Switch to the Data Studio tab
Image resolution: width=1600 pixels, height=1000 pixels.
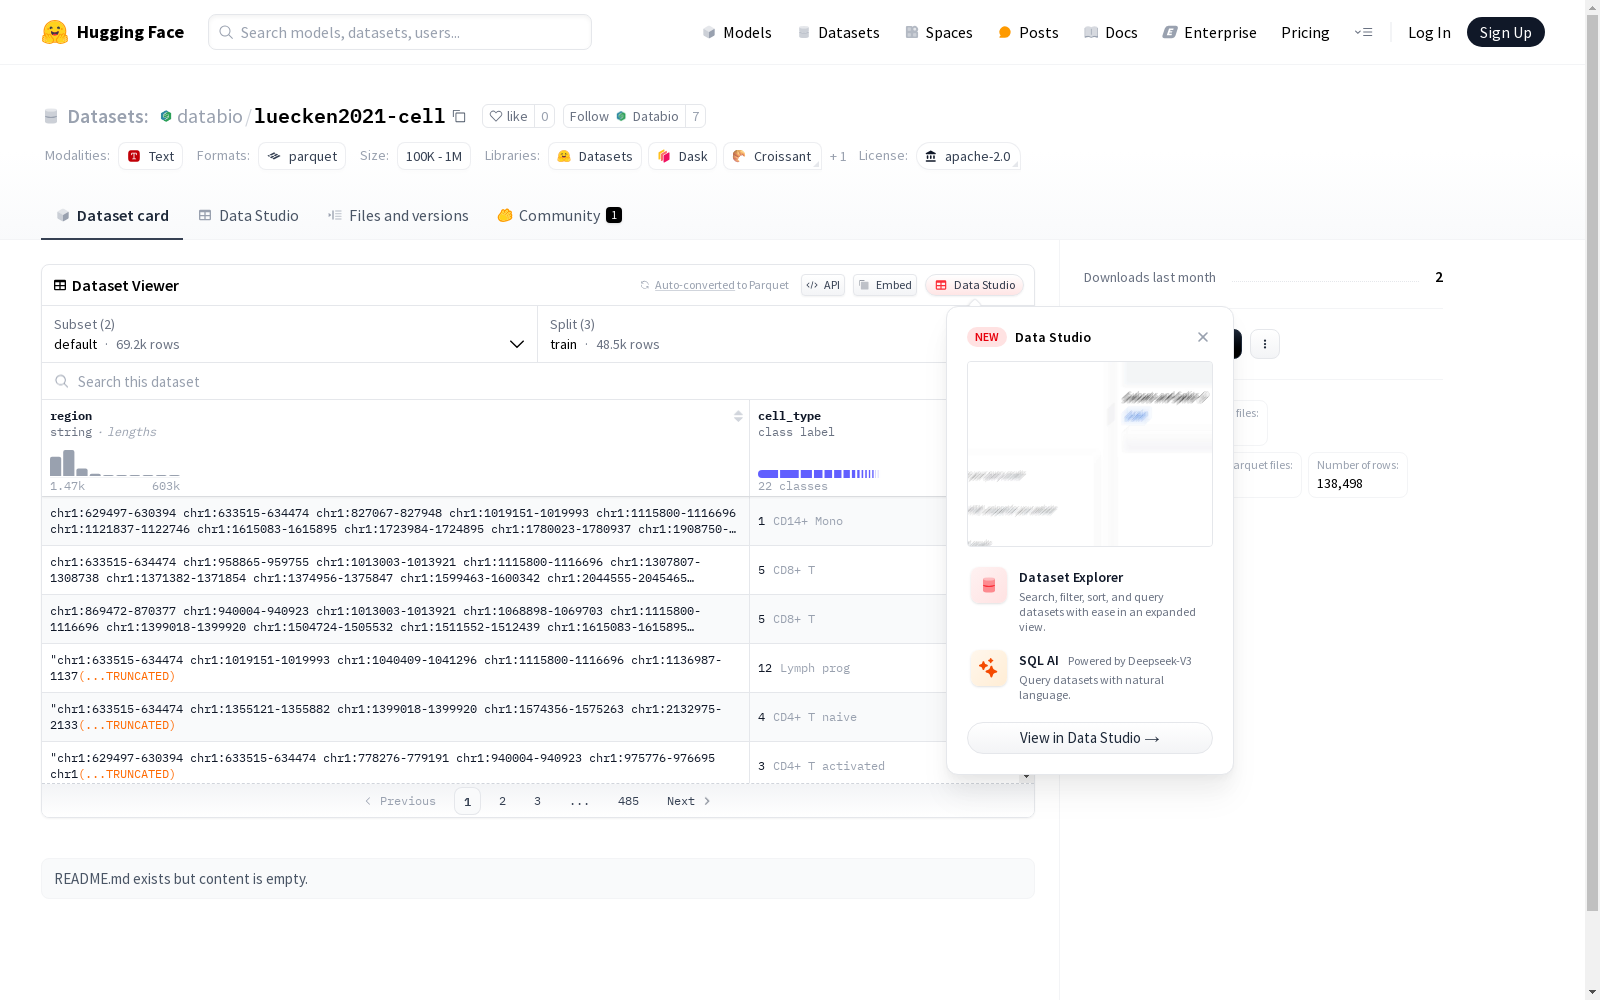click(x=248, y=216)
